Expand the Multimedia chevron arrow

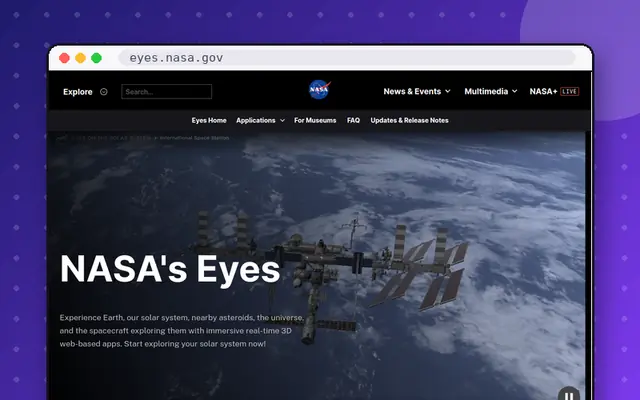point(515,91)
